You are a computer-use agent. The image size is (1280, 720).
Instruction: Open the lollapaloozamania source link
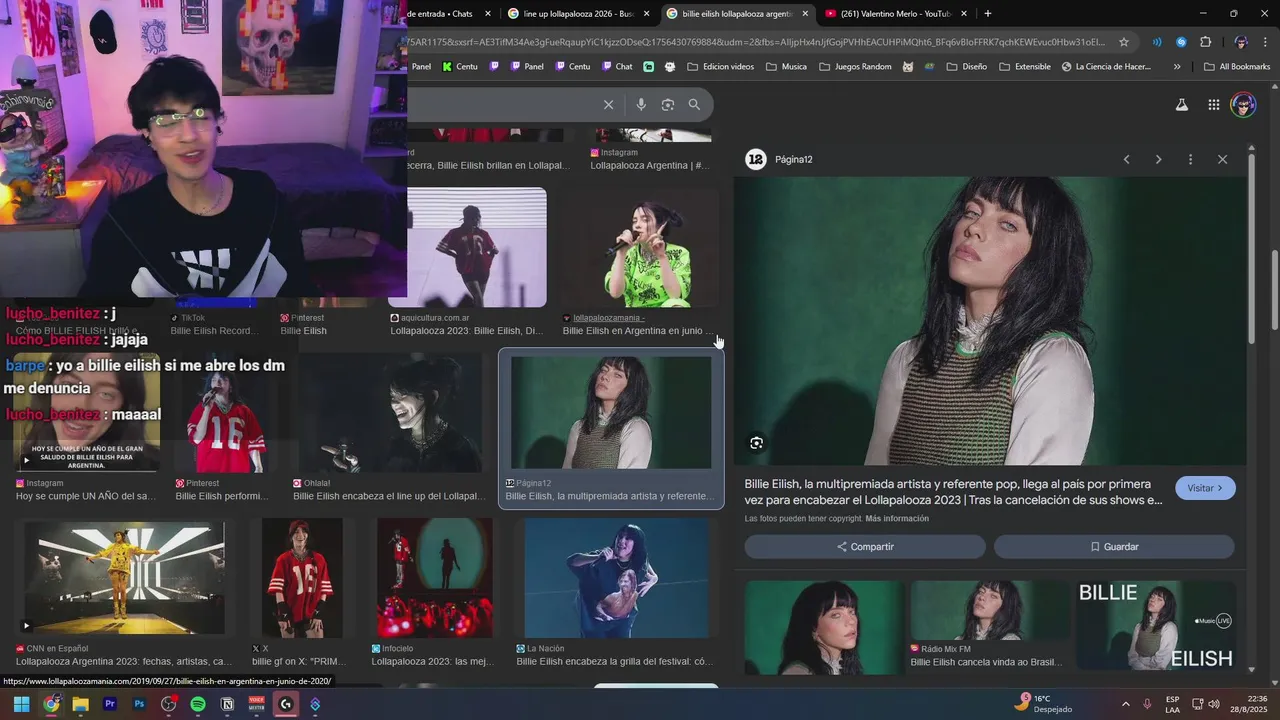[x=609, y=318]
